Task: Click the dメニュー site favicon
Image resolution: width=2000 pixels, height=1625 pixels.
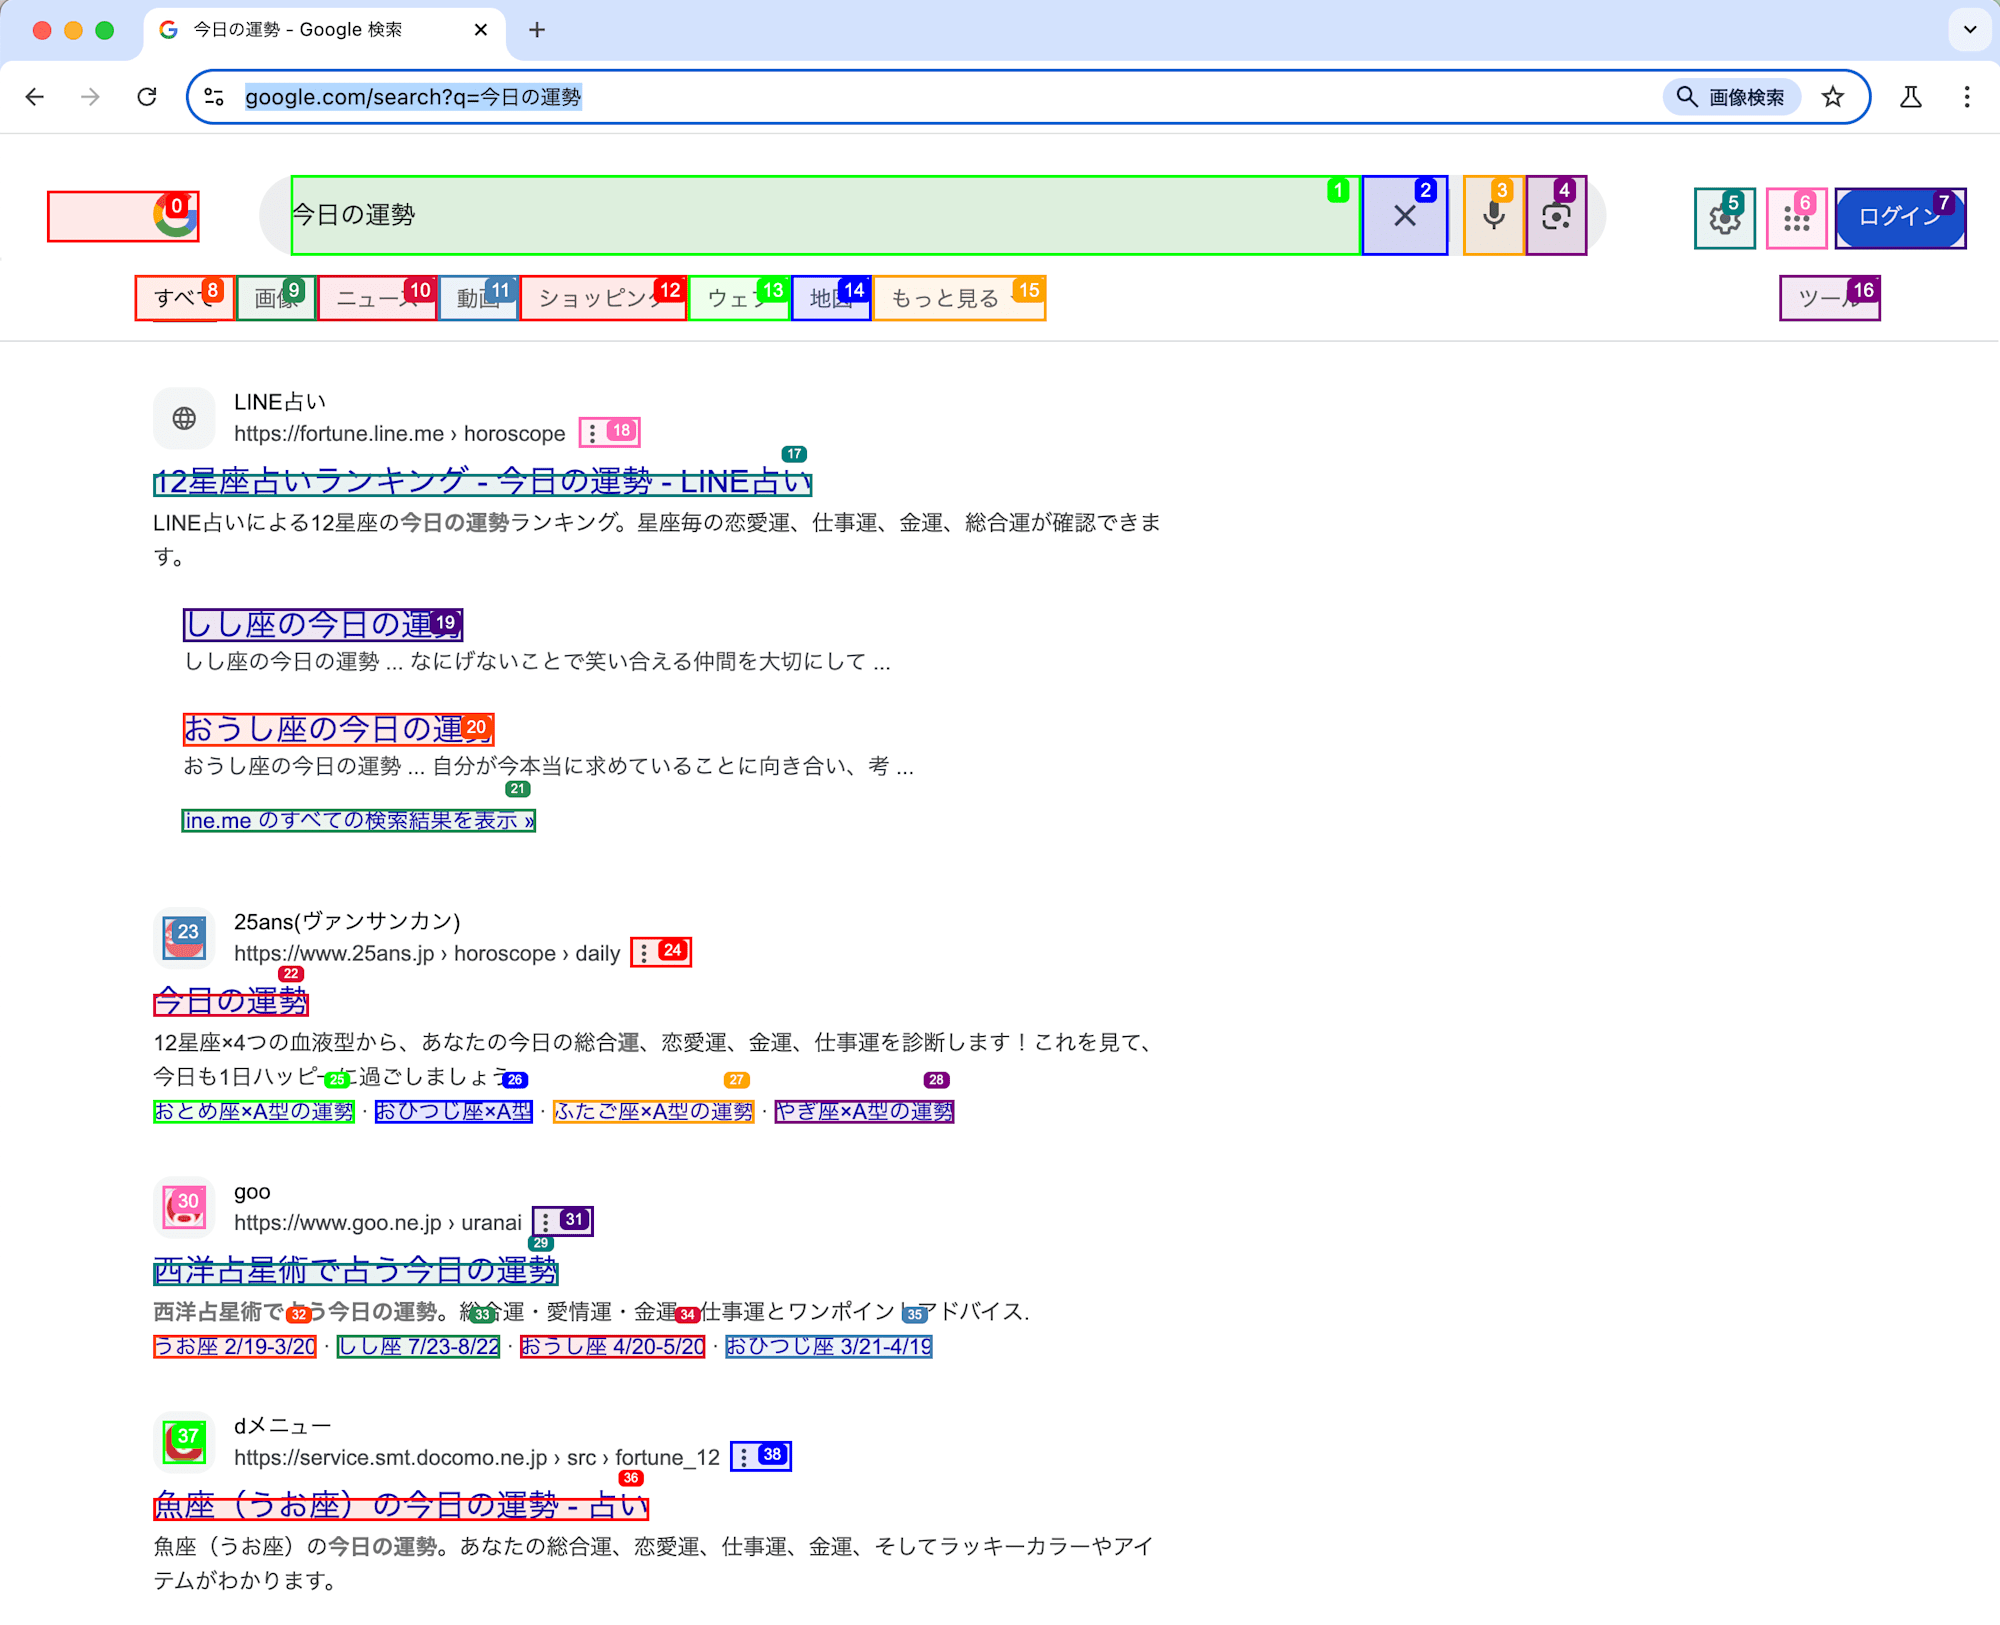Action: tap(184, 1442)
